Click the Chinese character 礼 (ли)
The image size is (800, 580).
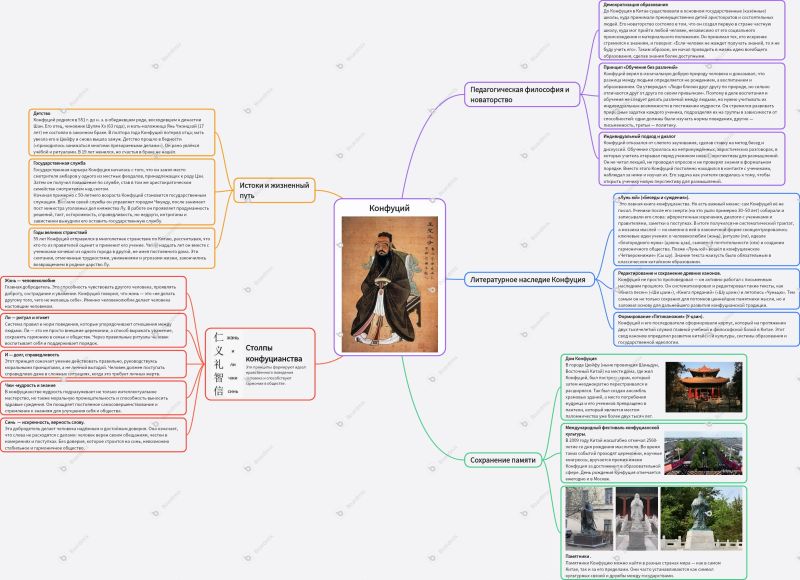pyautogui.click(x=218, y=364)
